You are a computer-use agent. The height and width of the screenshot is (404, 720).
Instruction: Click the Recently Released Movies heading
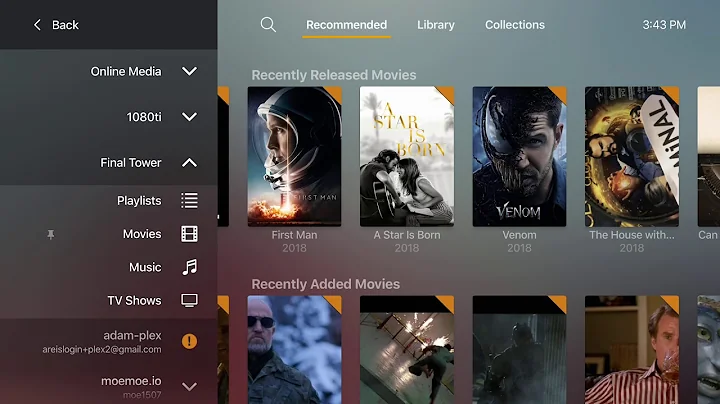click(x=334, y=75)
